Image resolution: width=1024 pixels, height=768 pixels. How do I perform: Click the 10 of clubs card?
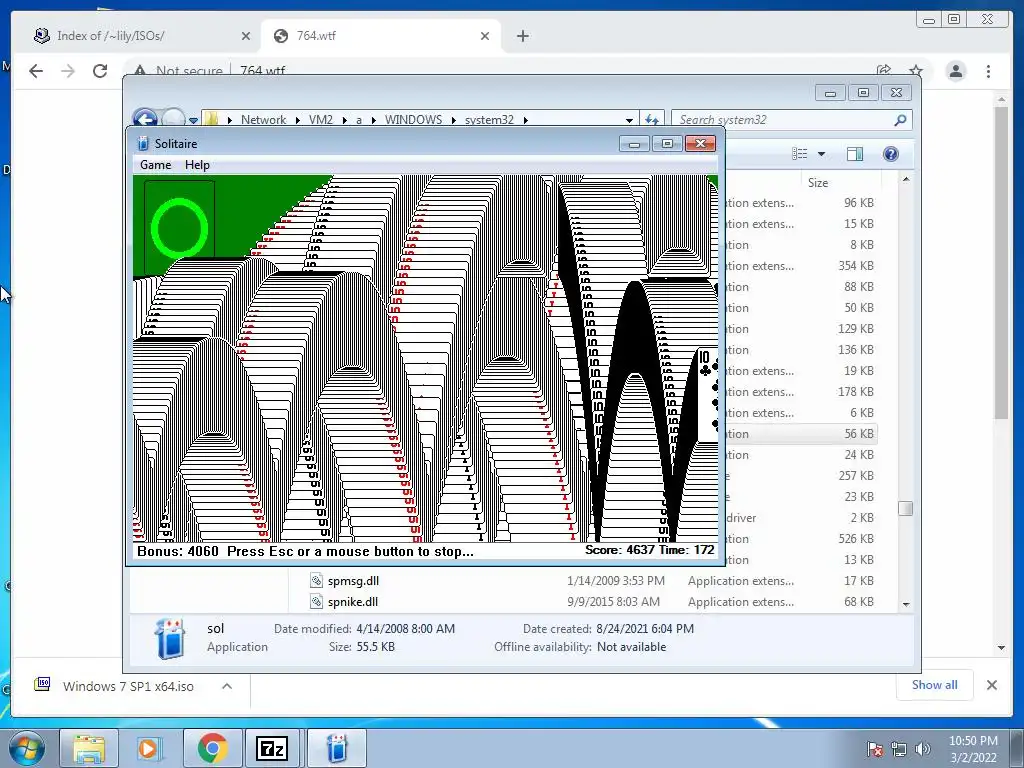click(x=707, y=394)
